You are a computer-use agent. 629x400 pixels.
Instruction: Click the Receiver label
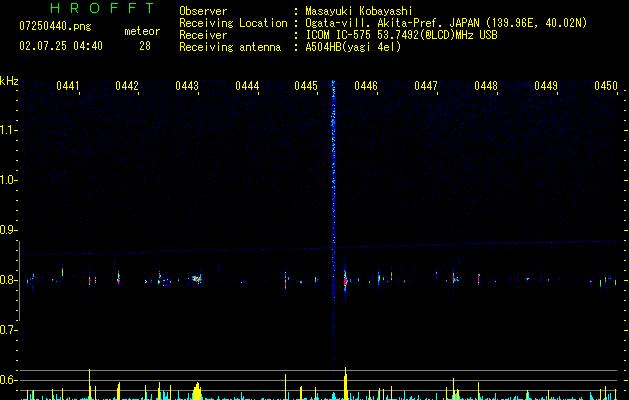203,35
